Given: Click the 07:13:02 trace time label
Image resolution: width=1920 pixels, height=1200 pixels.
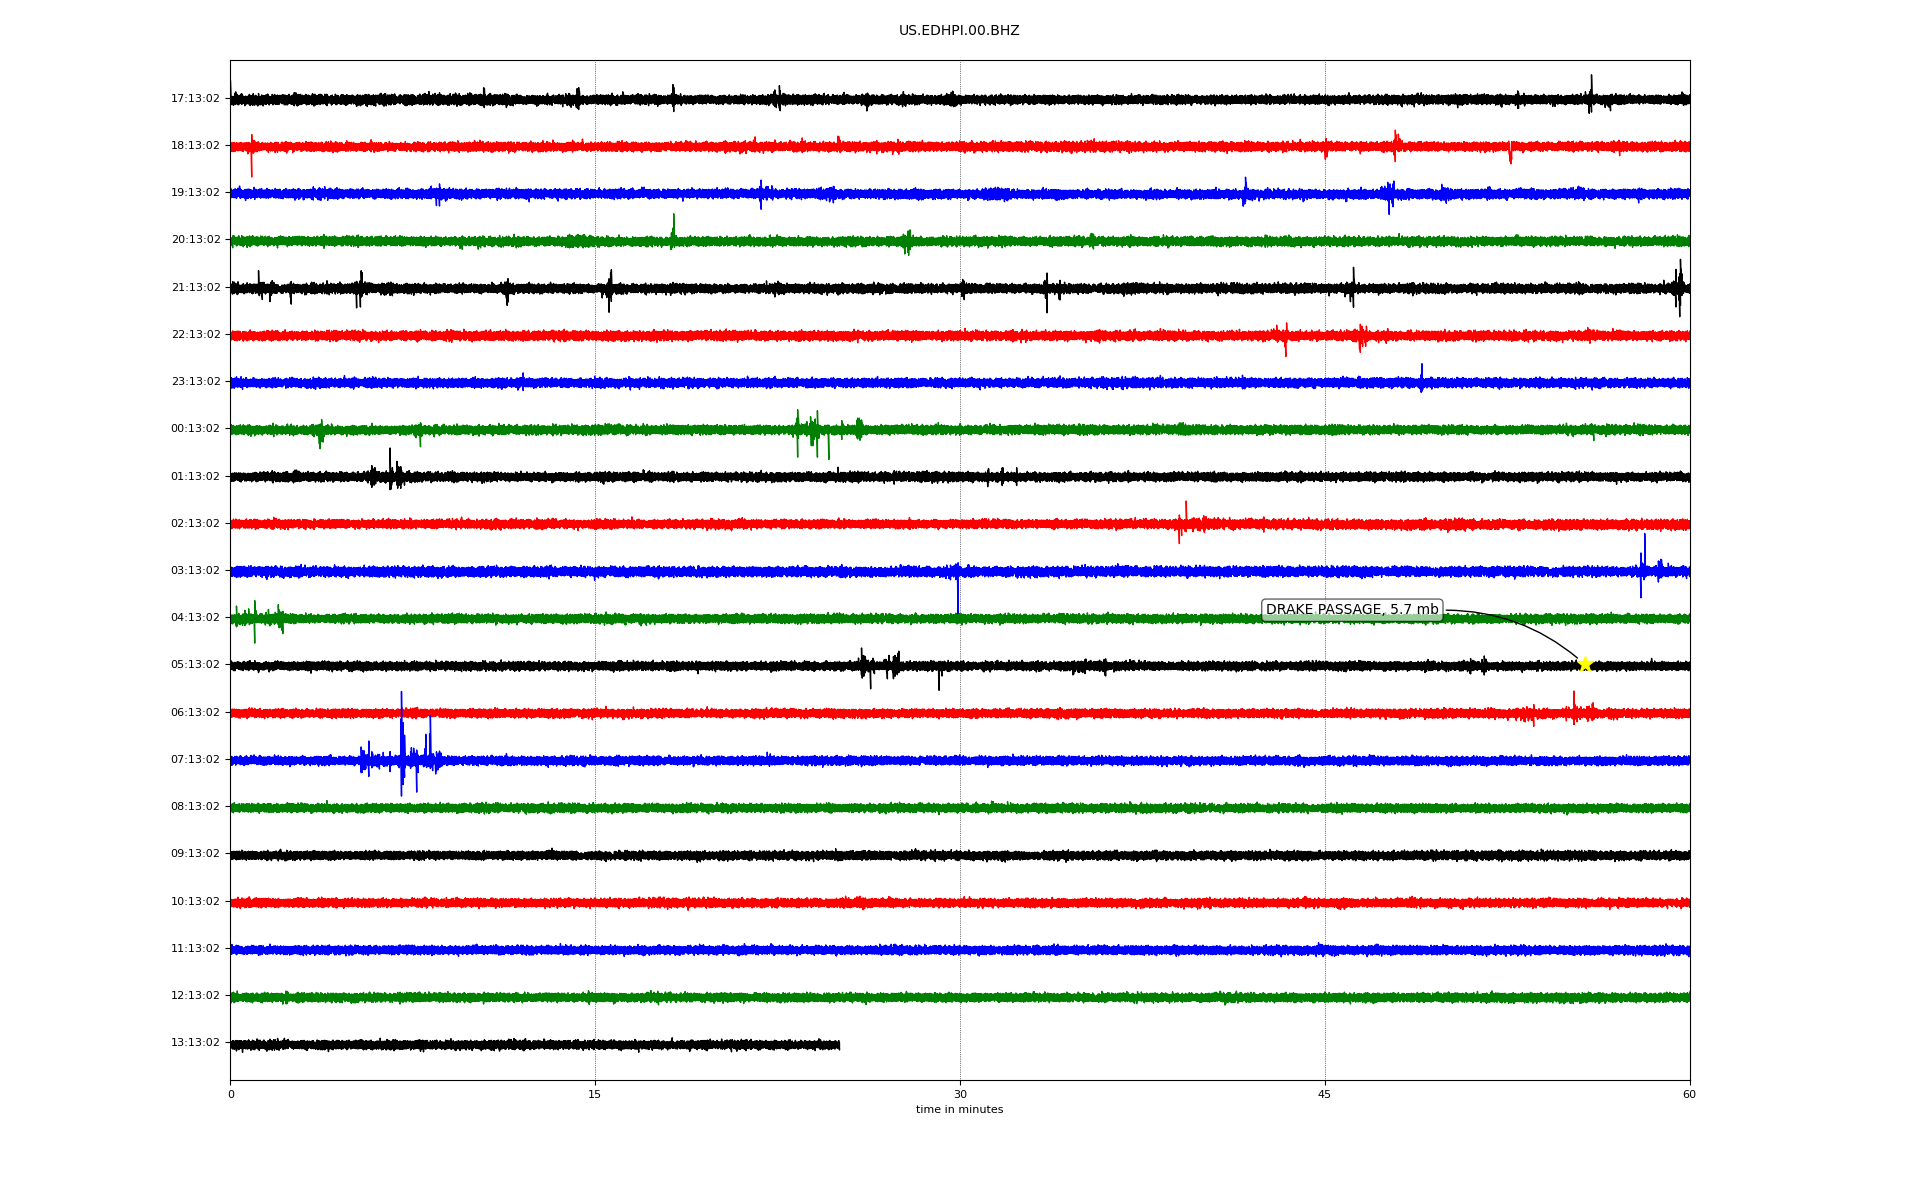Looking at the screenshot, I should [x=195, y=760].
